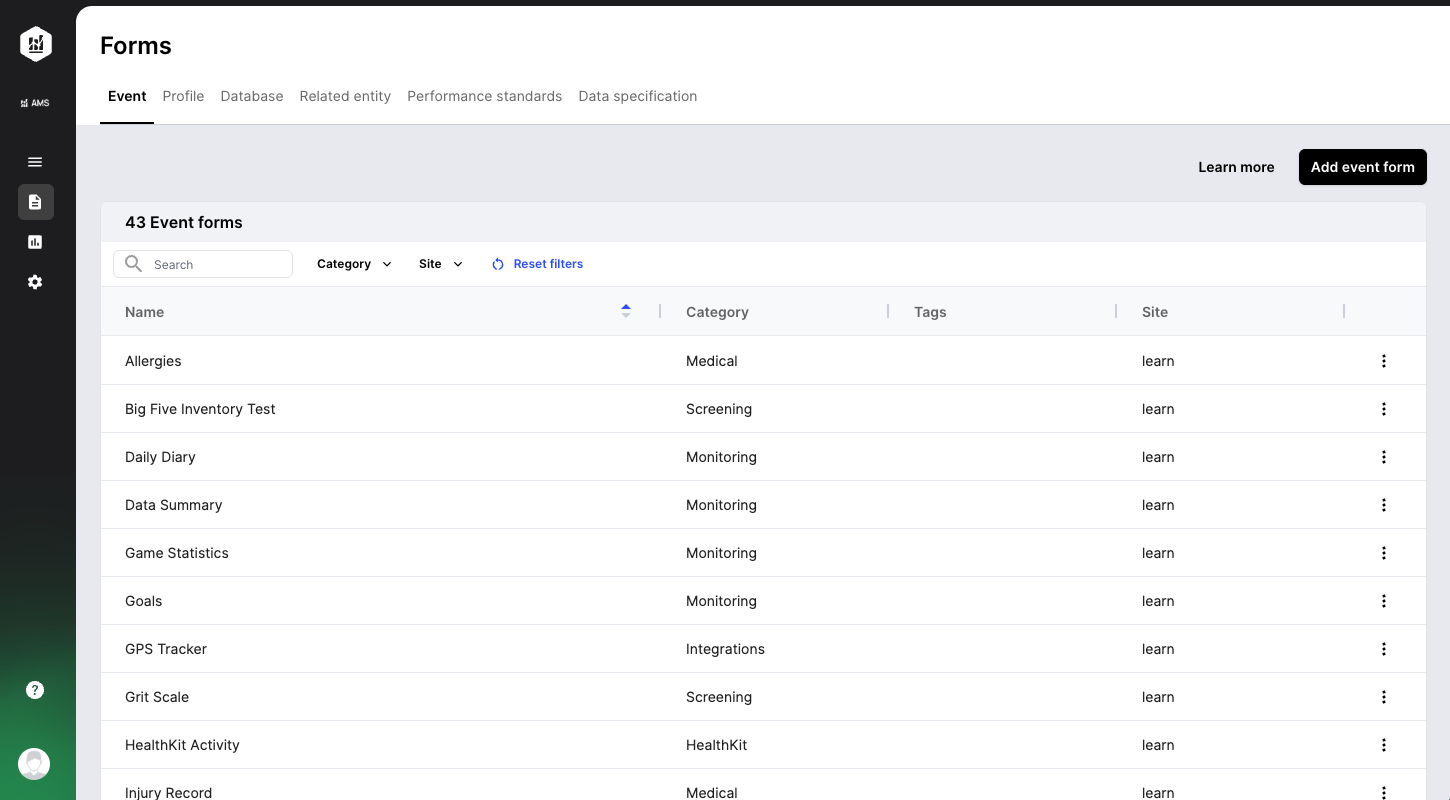1450x800 pixels.
Task: Switch to the Profile tab
Action: [183, 96]
